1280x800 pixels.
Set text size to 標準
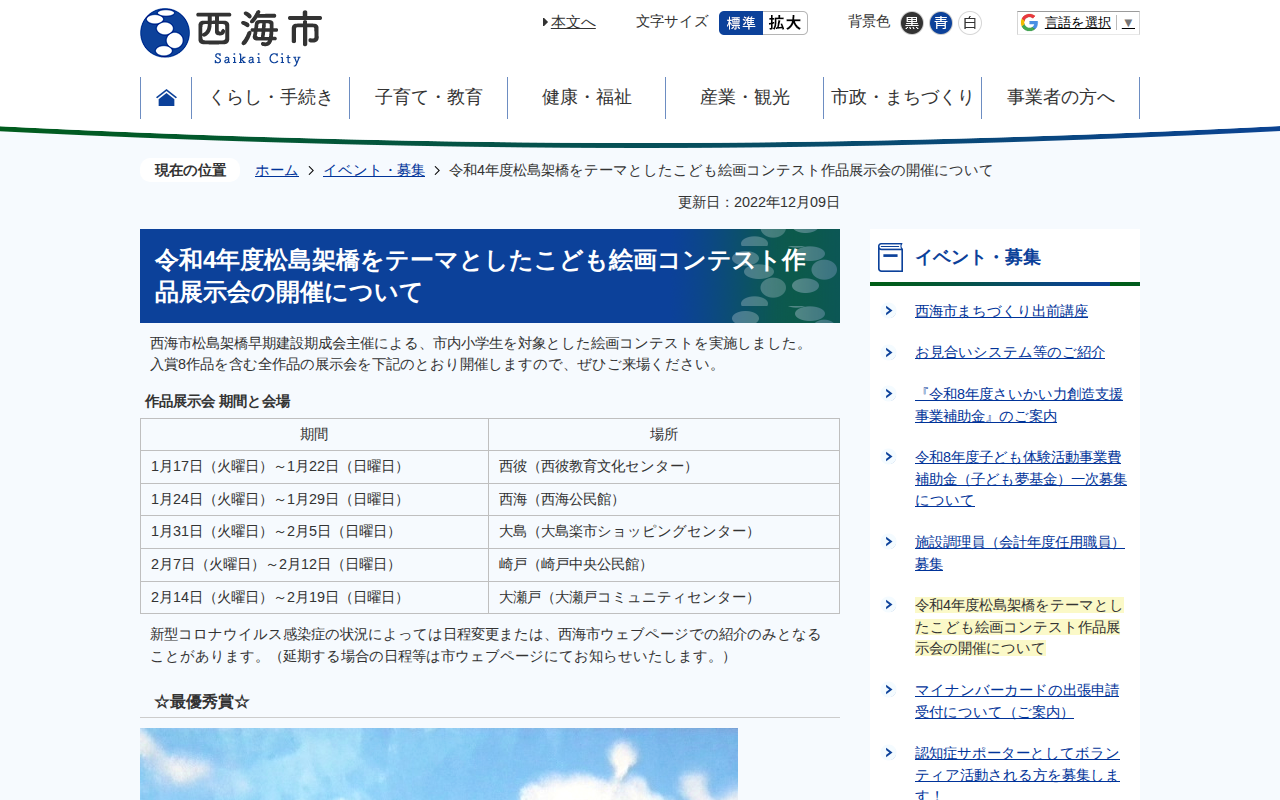point(741,23)
